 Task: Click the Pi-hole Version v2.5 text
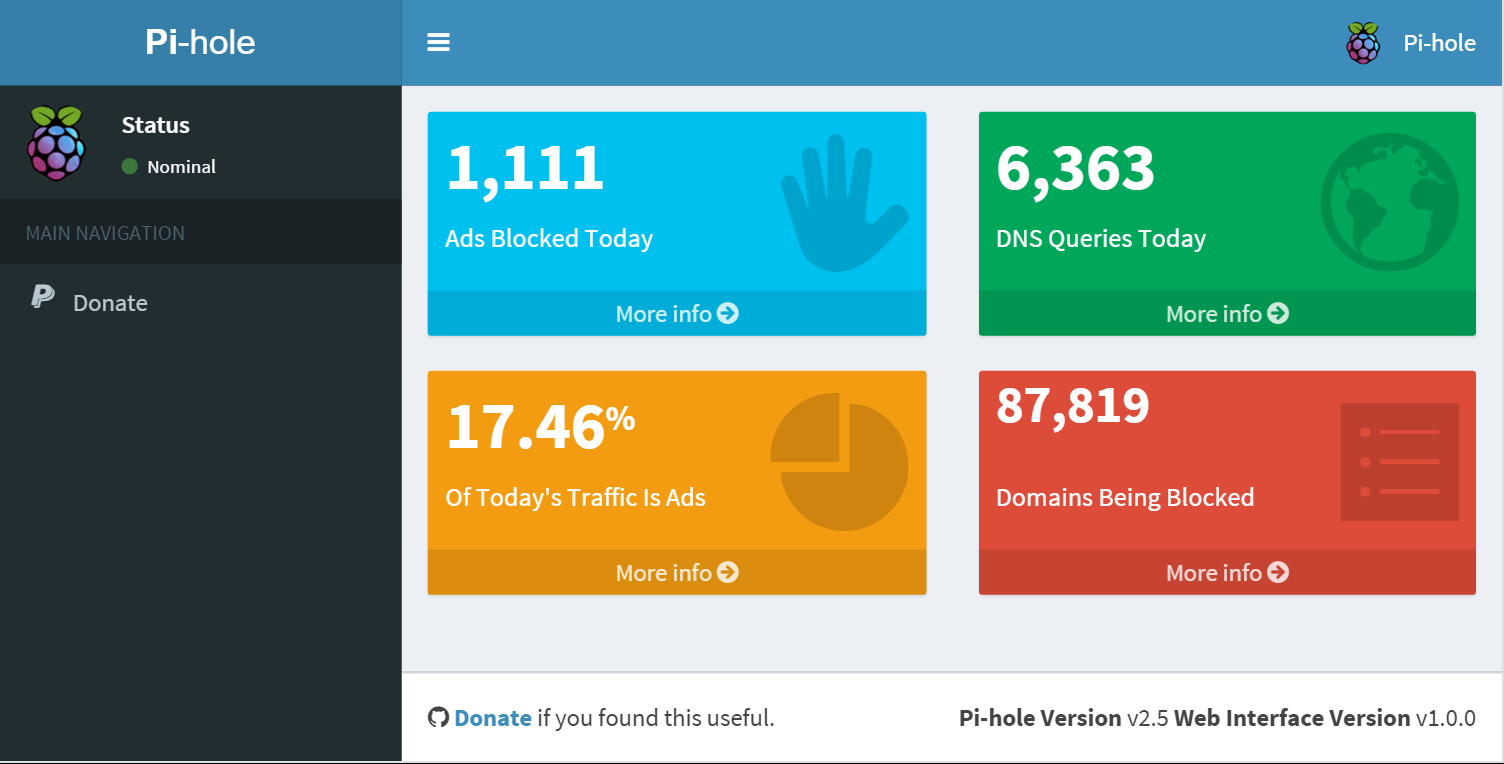1064,718
